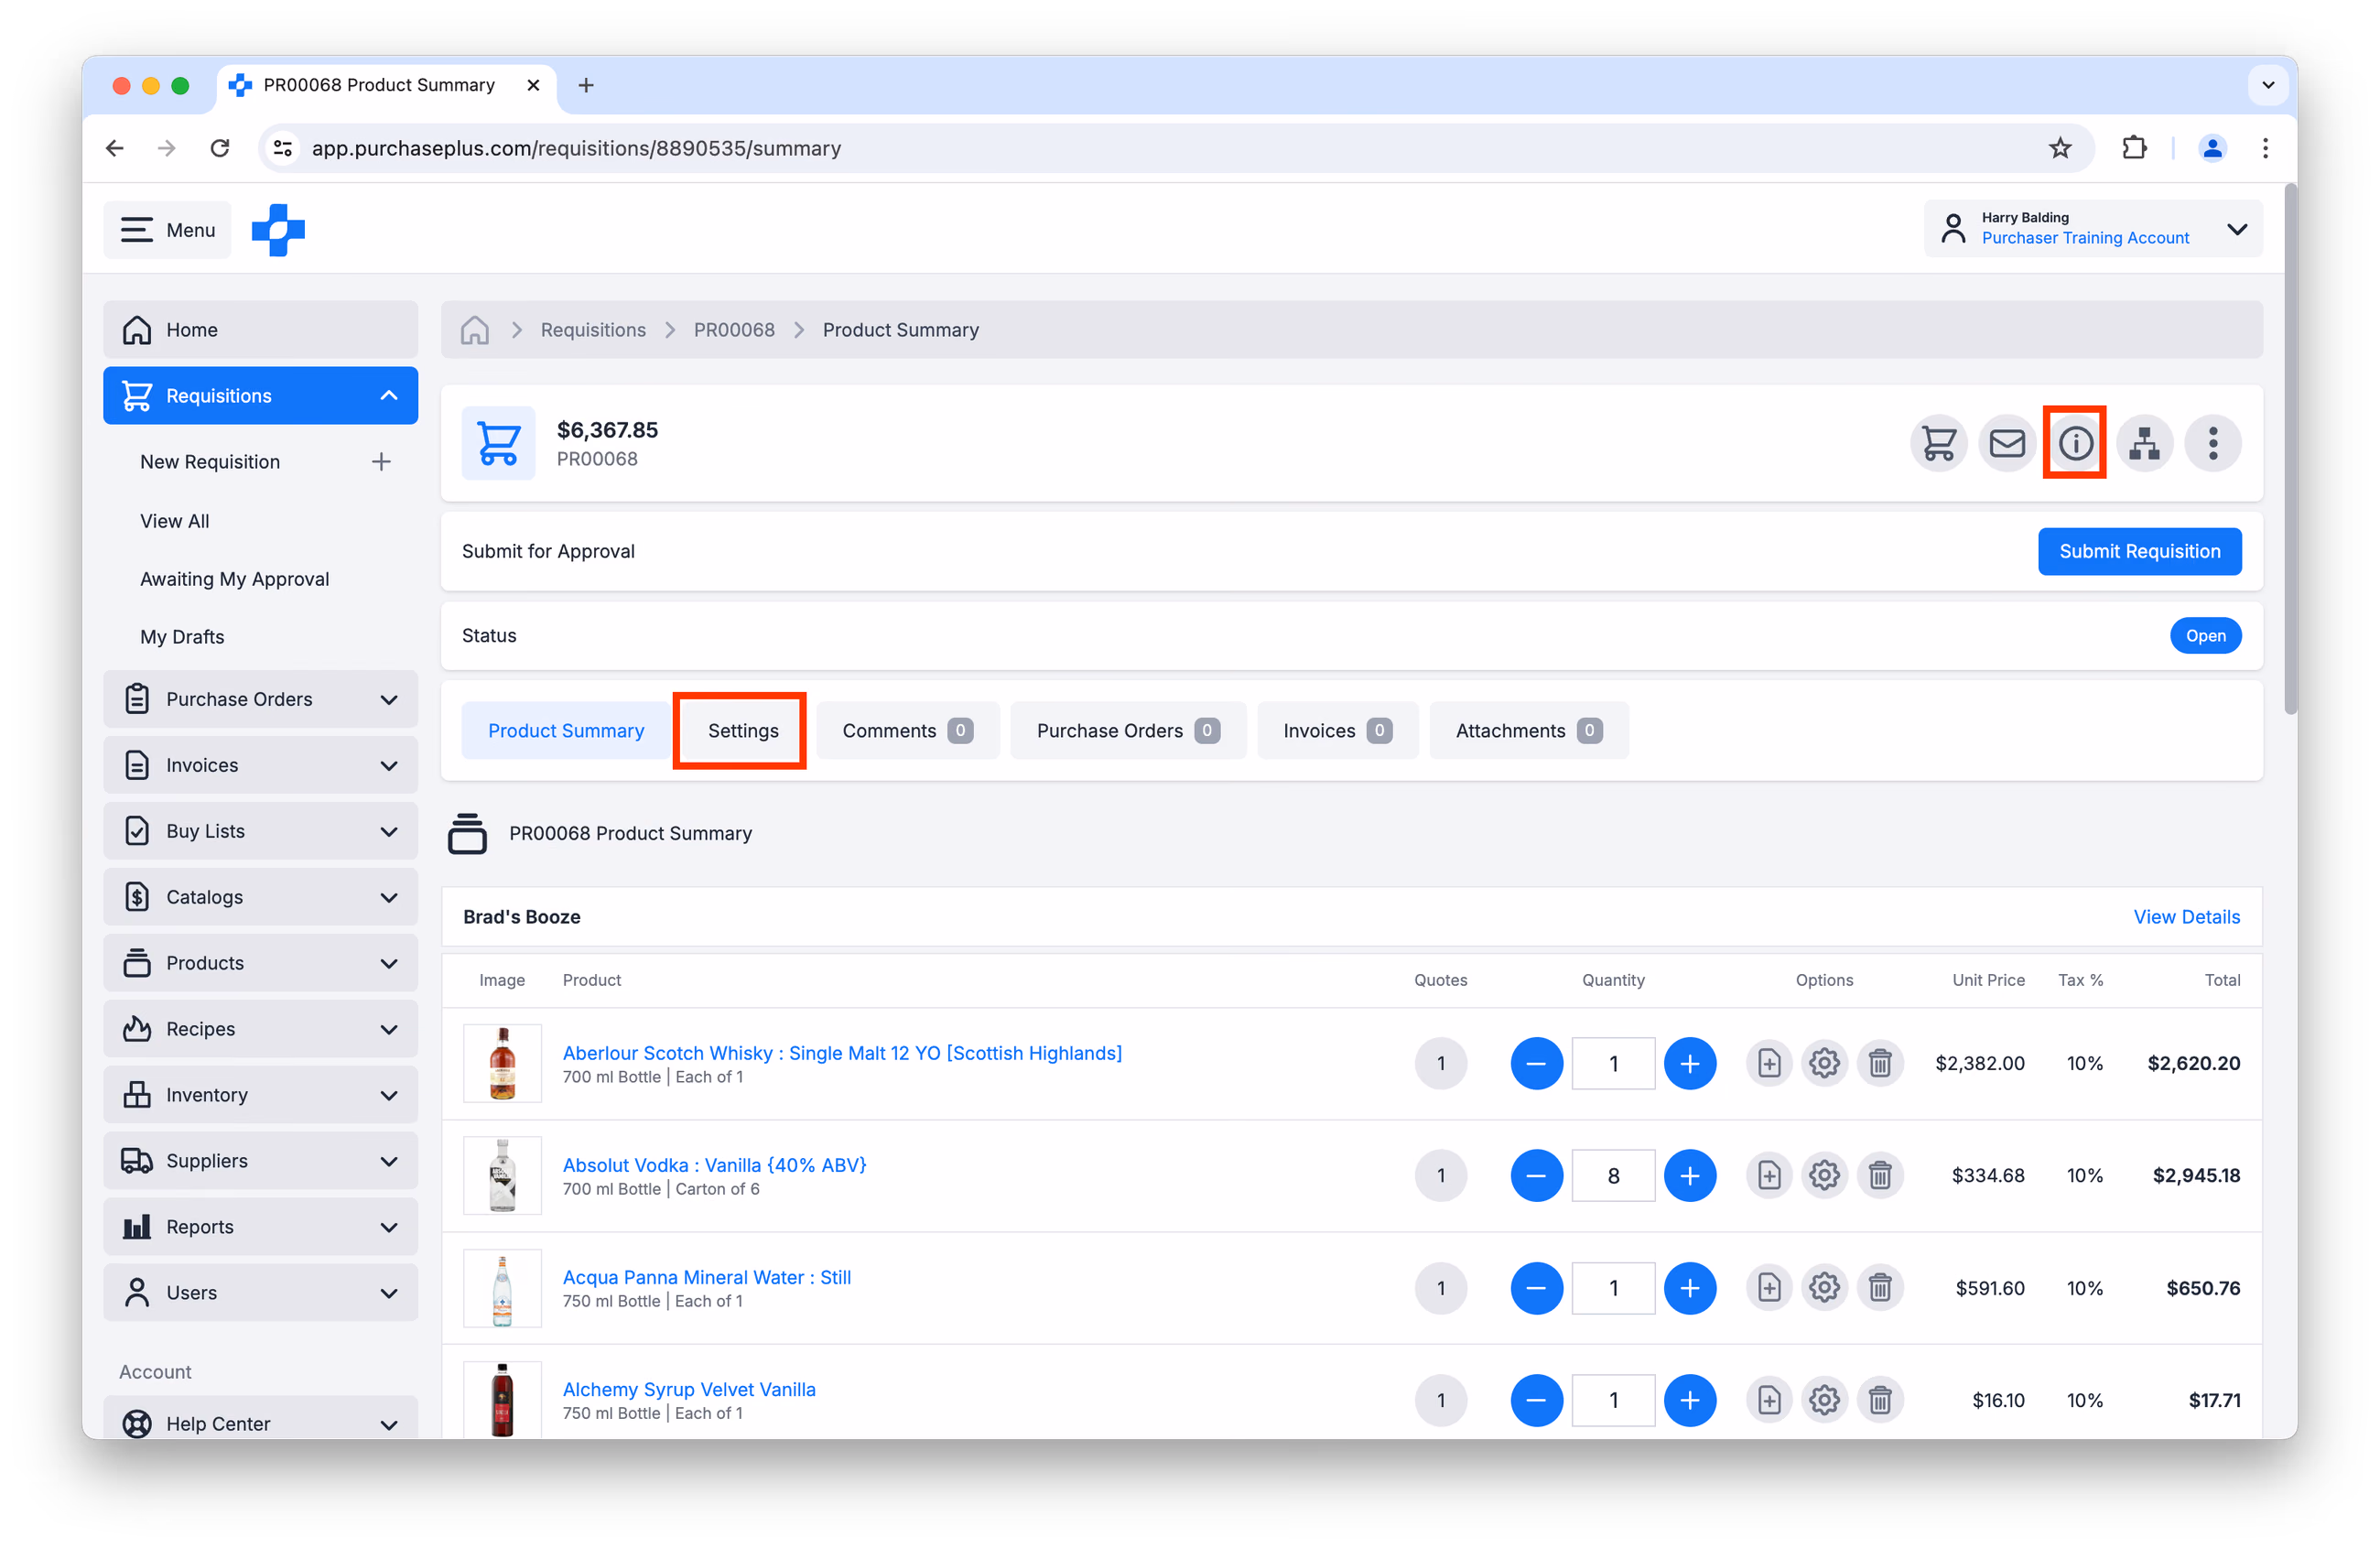This screenshot has height=1548, width=2380.
Task: Open the main Menu button
Action: click(167, 230)
